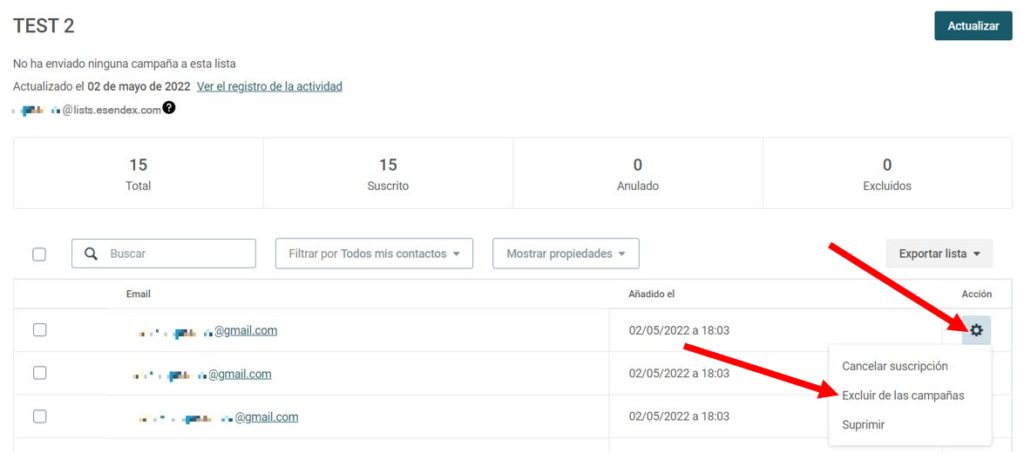Open the gear action menu for first contact
This screenshot has height=467, width=1024.
point(976,330)
